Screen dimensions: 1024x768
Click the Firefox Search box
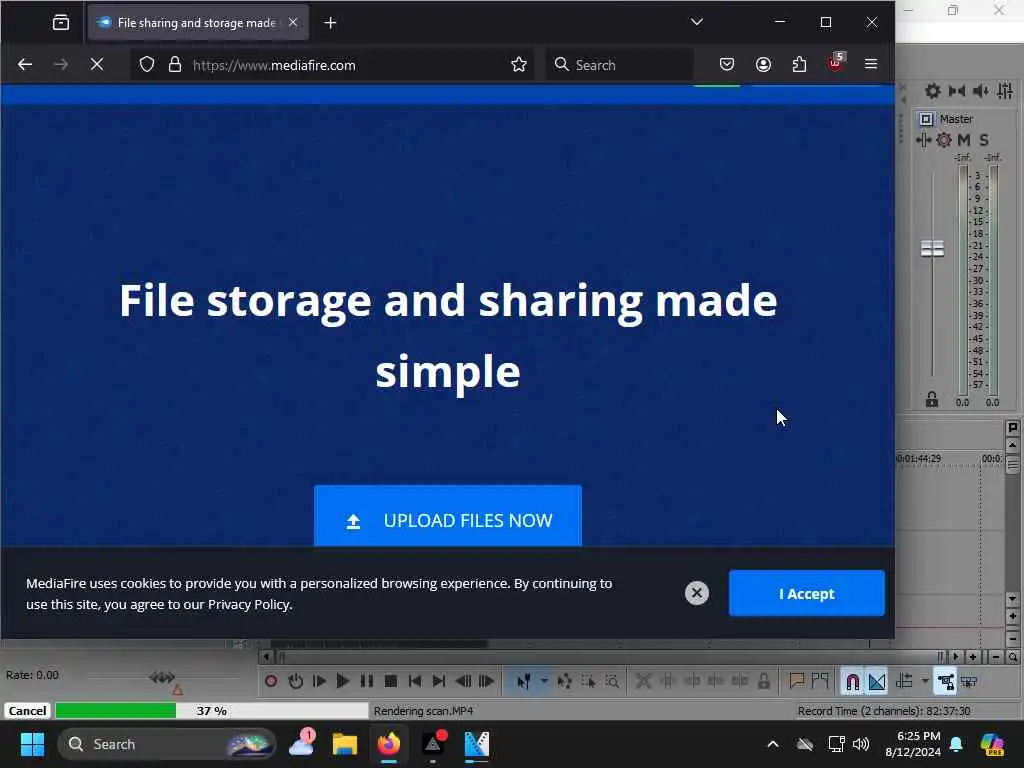point(619,65)
